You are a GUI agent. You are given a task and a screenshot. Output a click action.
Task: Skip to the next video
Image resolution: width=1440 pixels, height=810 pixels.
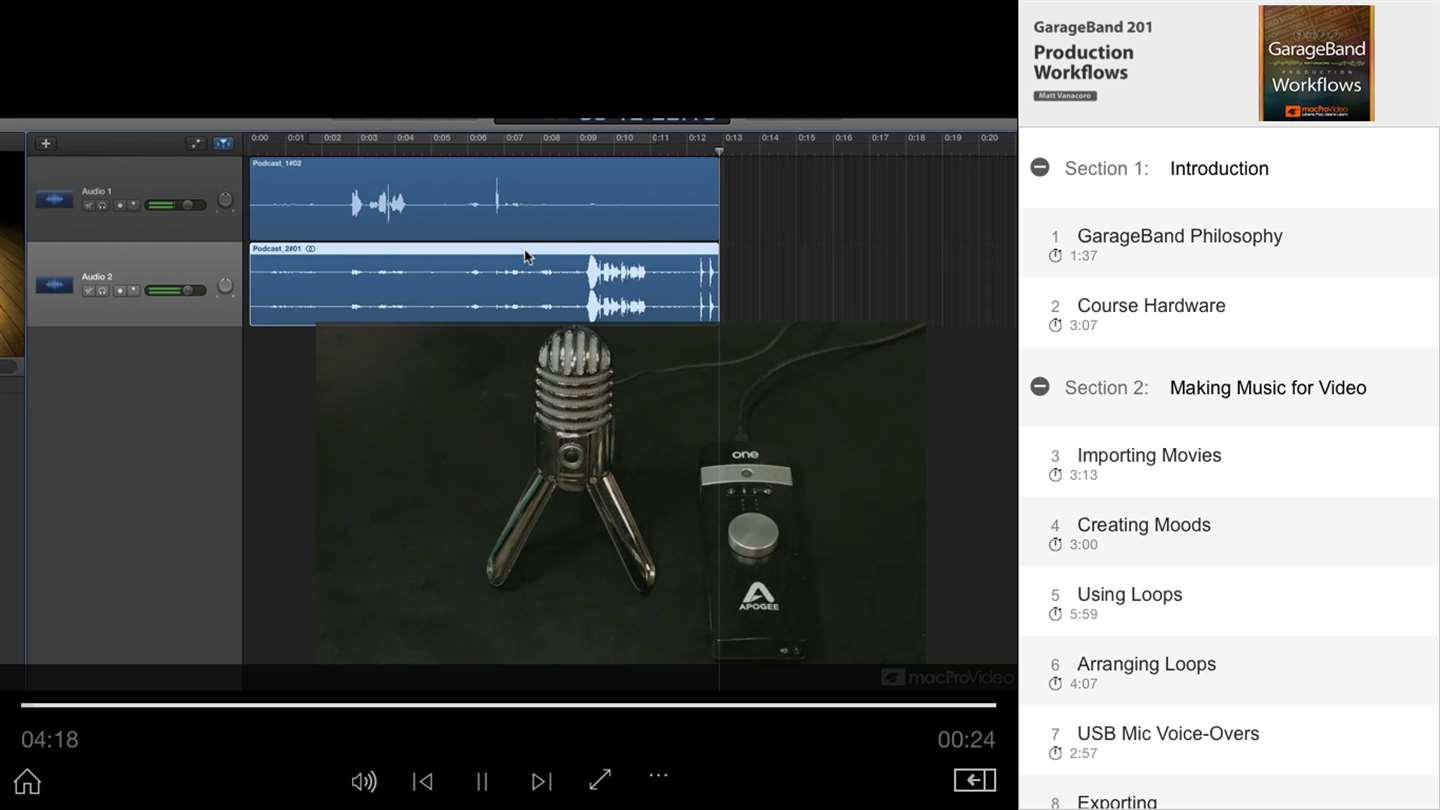[541, 781]
